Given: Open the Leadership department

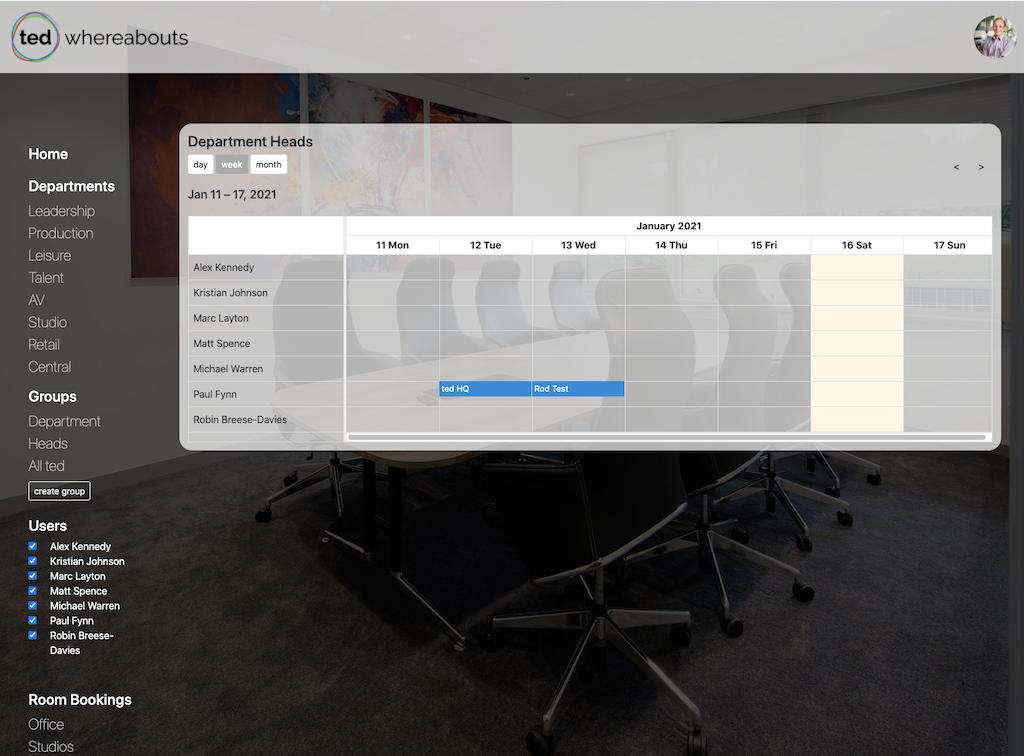Looking at the screenshot, I should coord(61,211).
